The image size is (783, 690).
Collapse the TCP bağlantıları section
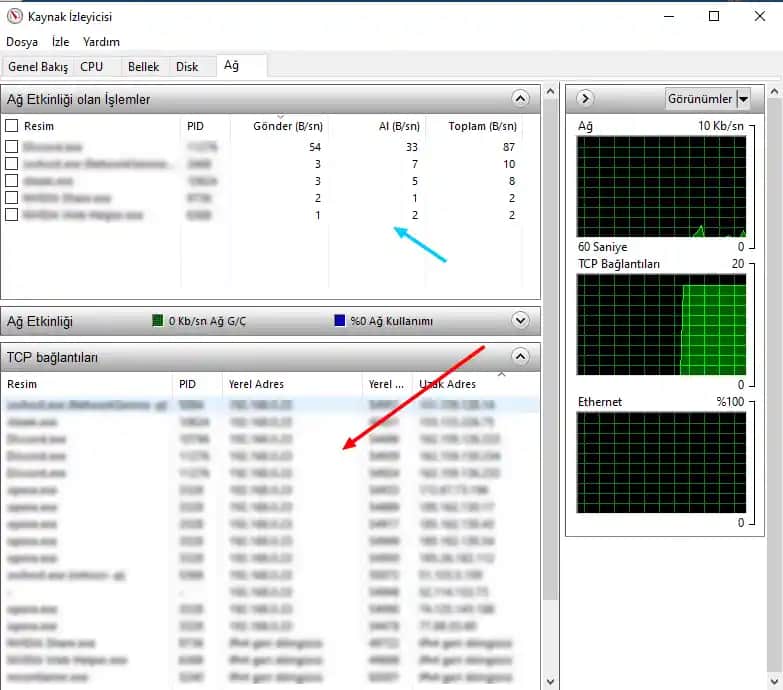[x=519, y=356]
